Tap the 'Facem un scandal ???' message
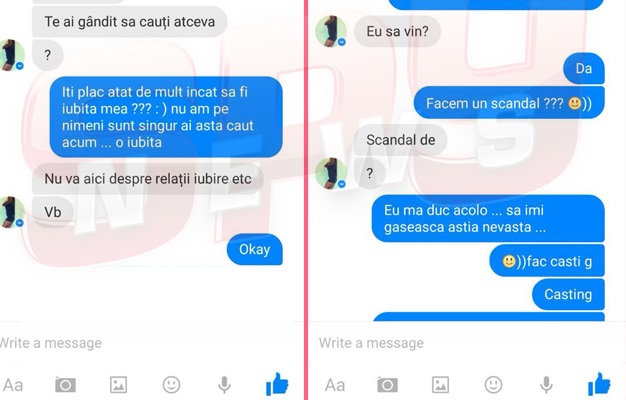Screen dimensions: 626x400 coord(509,103)
